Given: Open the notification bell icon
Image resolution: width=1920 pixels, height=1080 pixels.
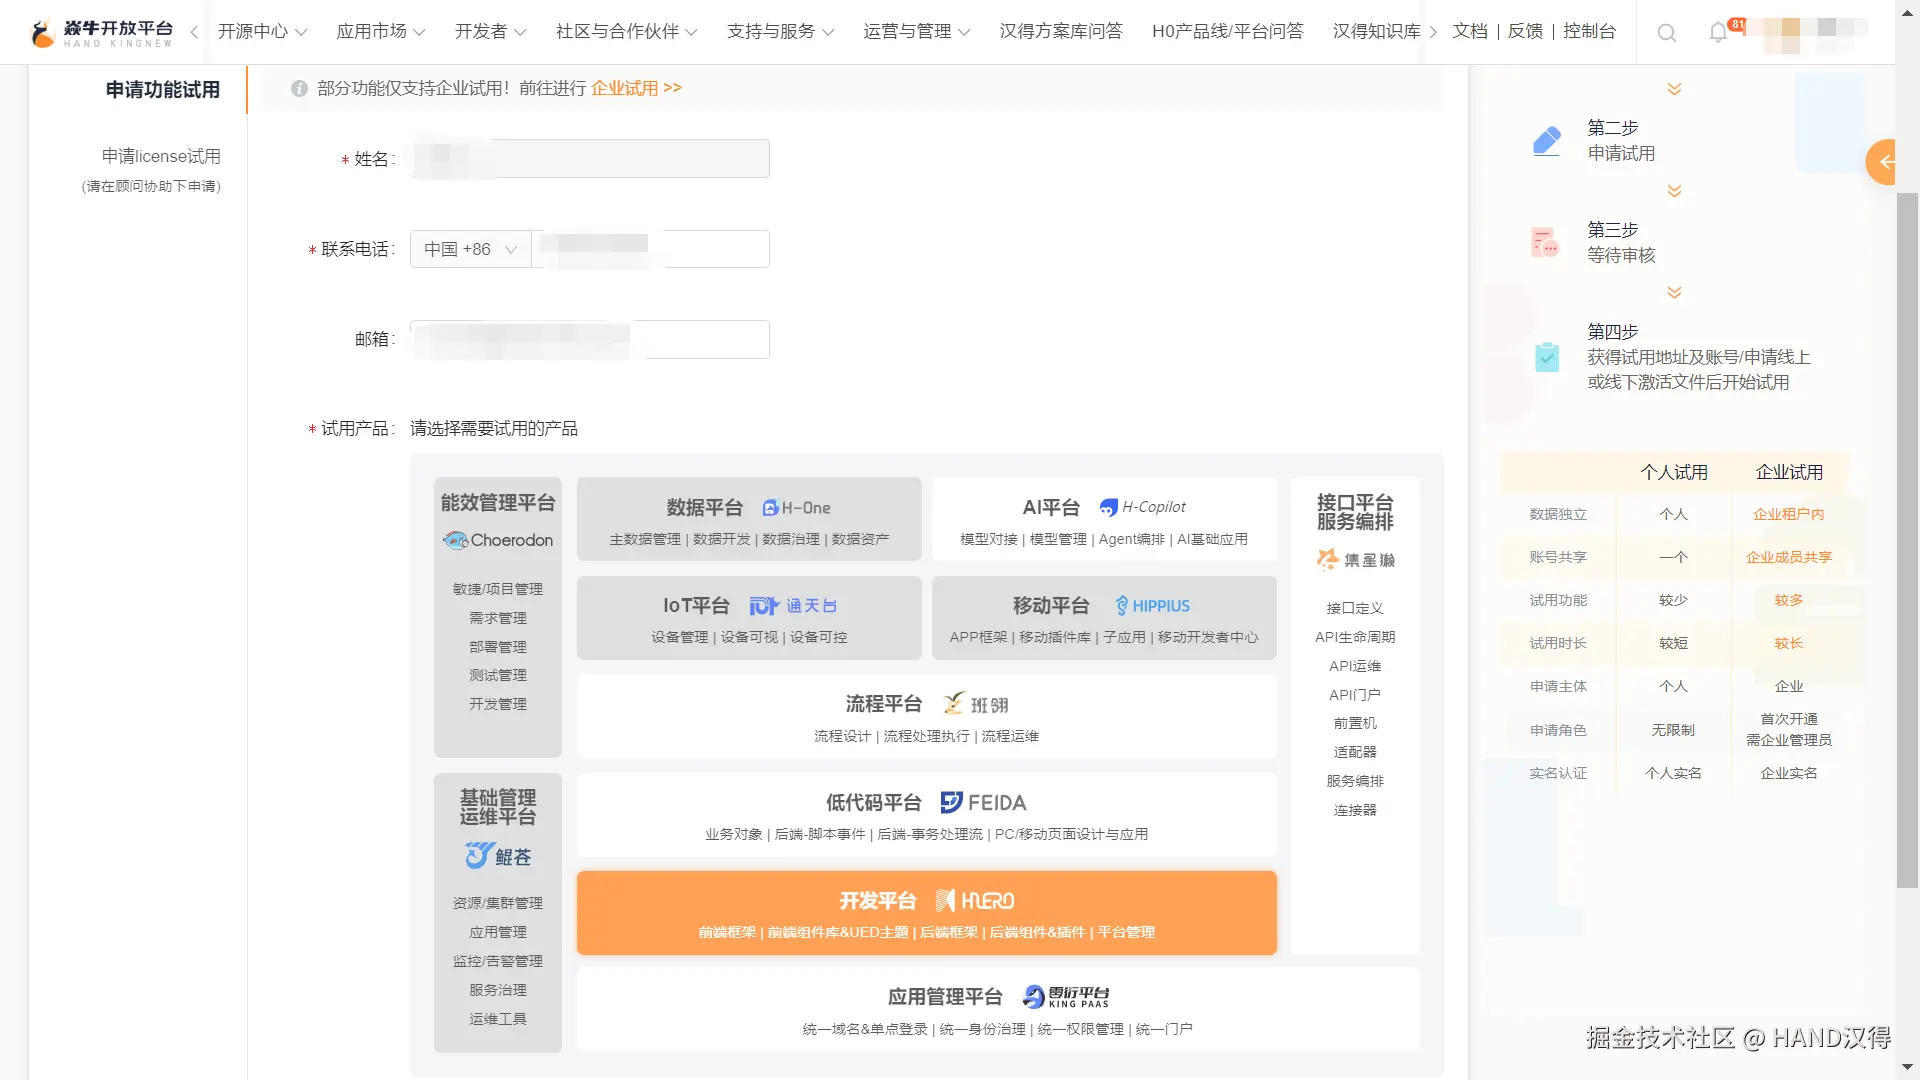Looking at the screenshot, I should (1718, 32).
